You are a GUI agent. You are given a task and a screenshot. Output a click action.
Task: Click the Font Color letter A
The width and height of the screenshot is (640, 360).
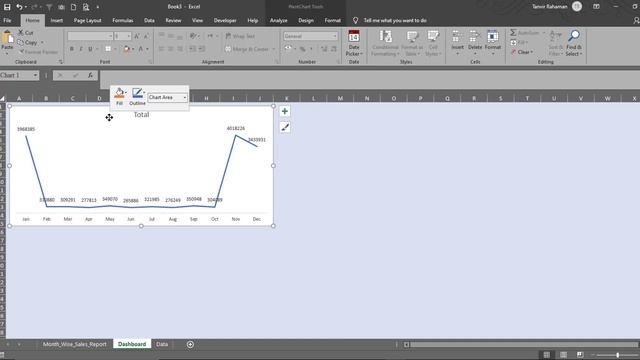point(141,49)
